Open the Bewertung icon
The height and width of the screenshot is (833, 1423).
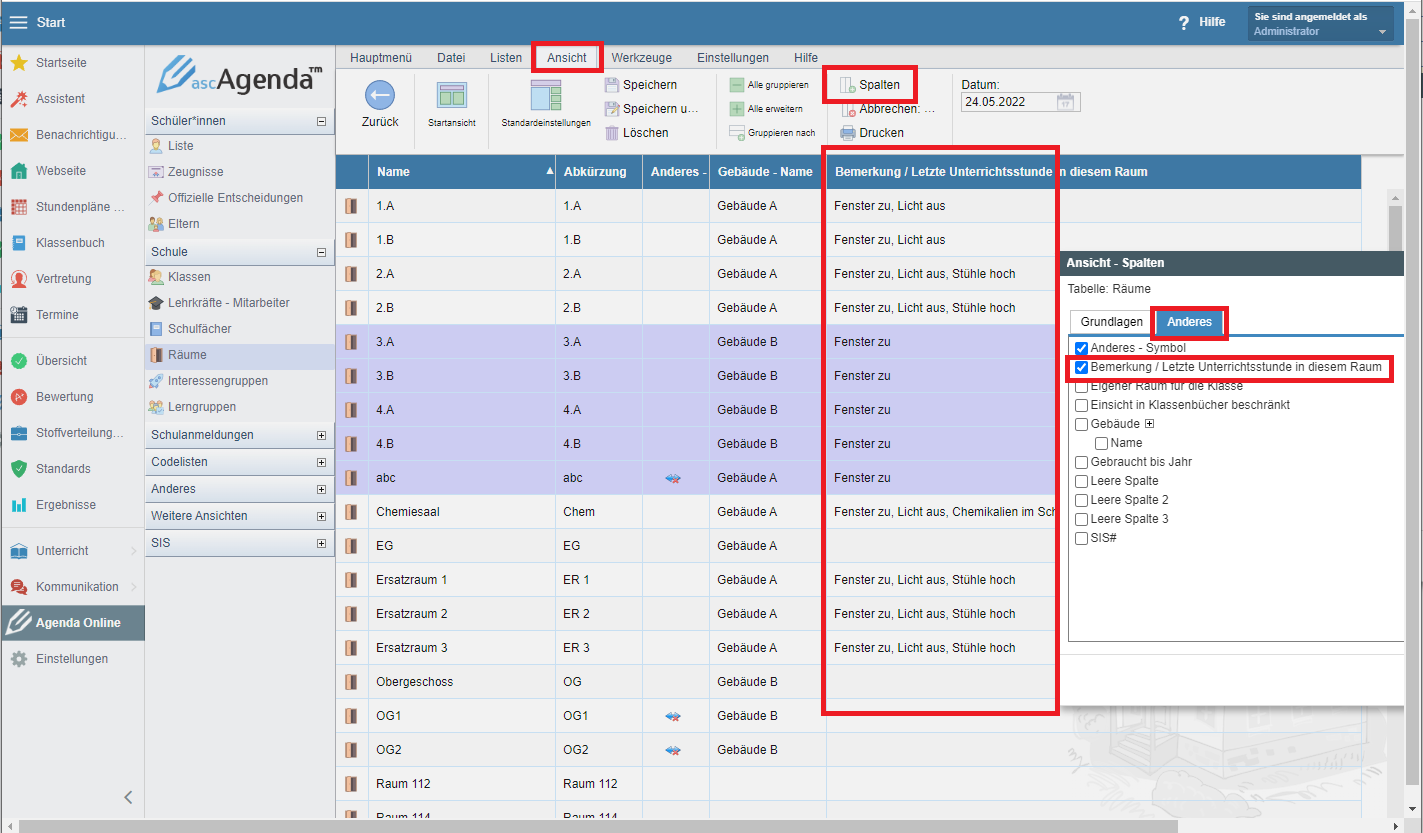18,397
